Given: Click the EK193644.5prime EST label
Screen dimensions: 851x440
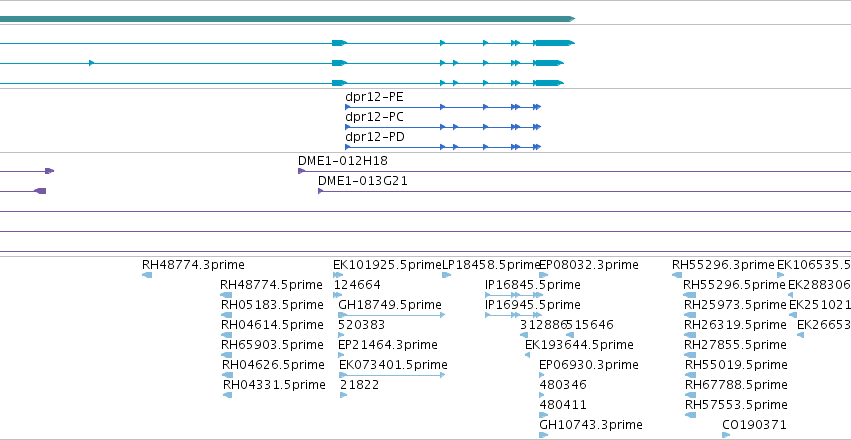Looking at the screenshot, I should tap(579, 345).
